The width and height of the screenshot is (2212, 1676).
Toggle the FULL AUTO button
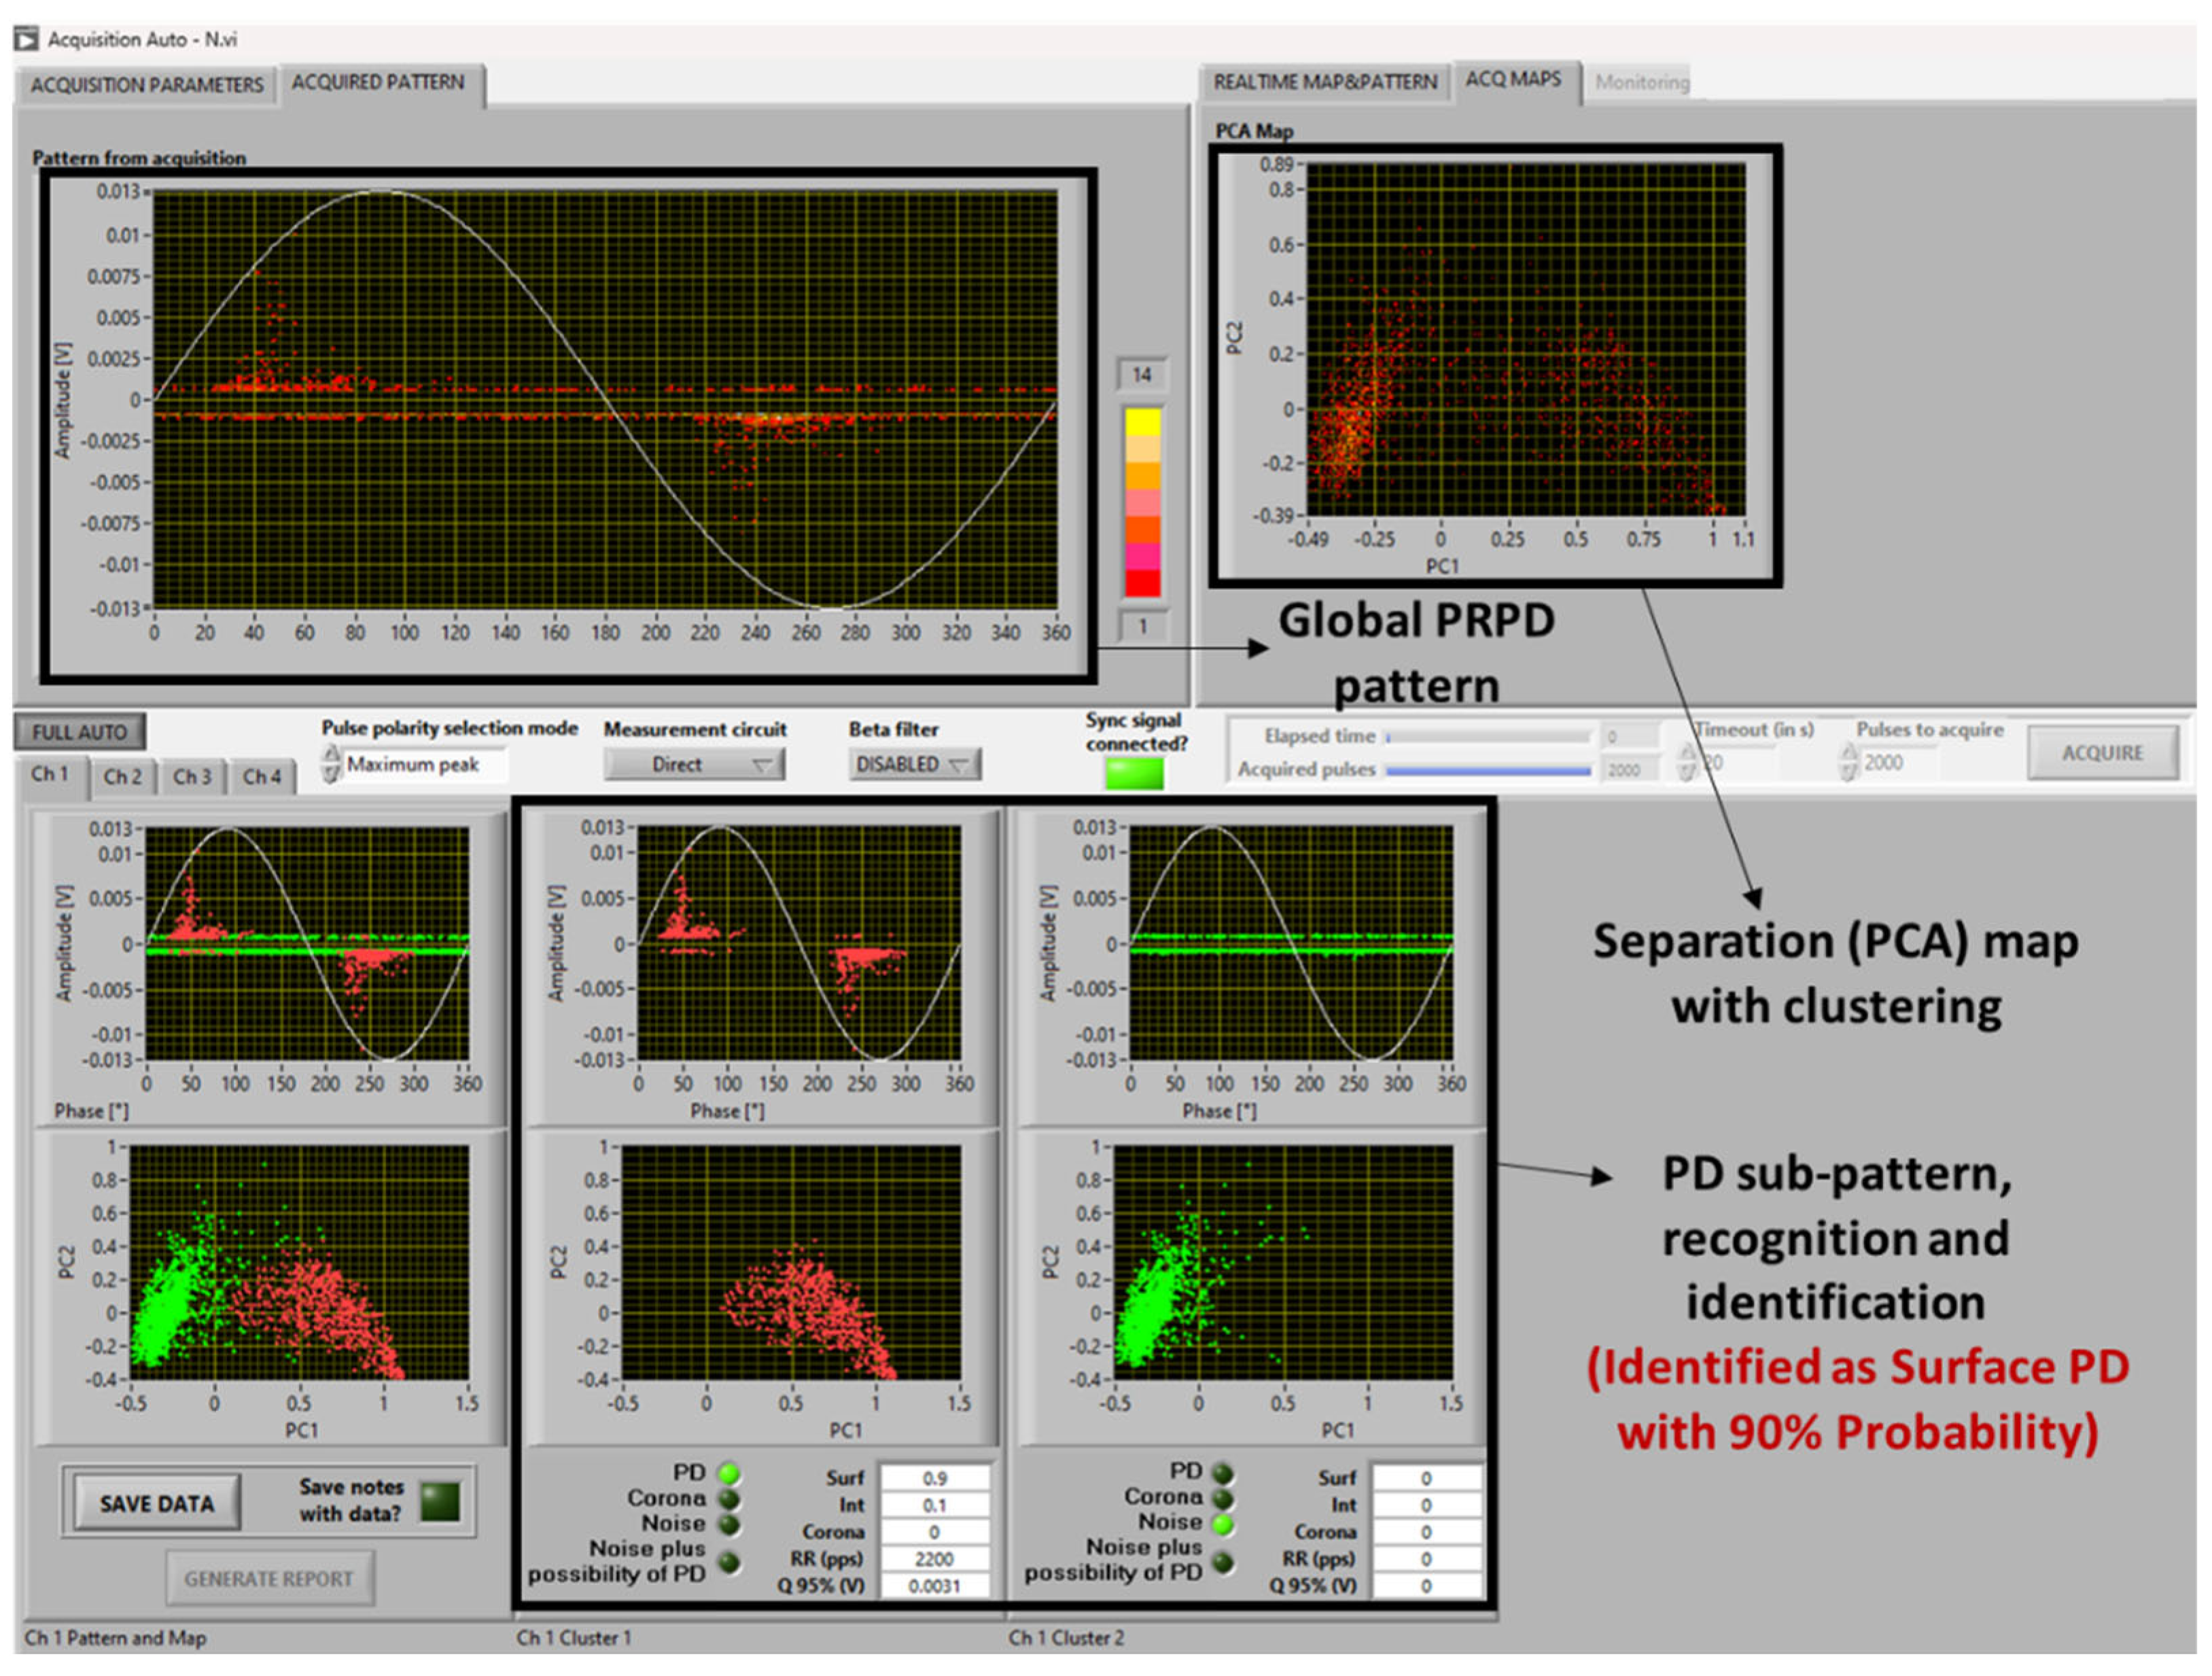coord(79,732)
